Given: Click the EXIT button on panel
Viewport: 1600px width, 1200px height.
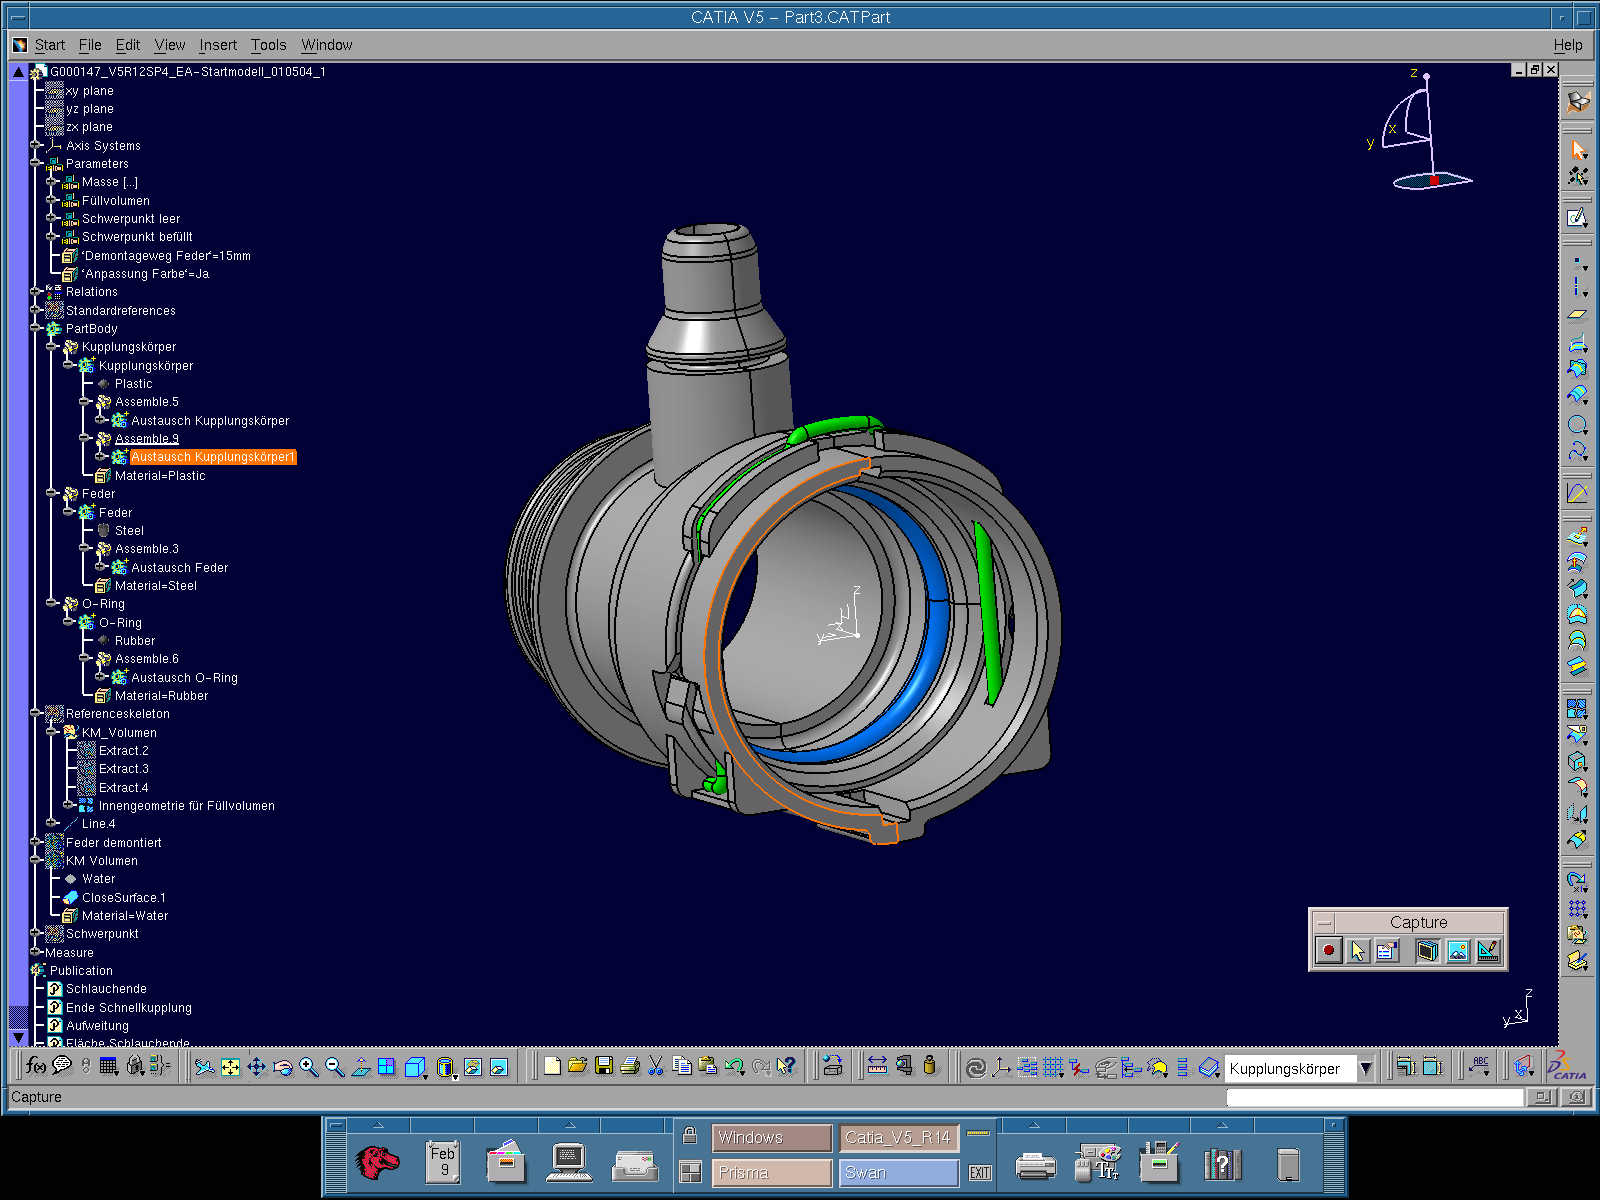Looking at the screenshot, I should point(980,1172).
